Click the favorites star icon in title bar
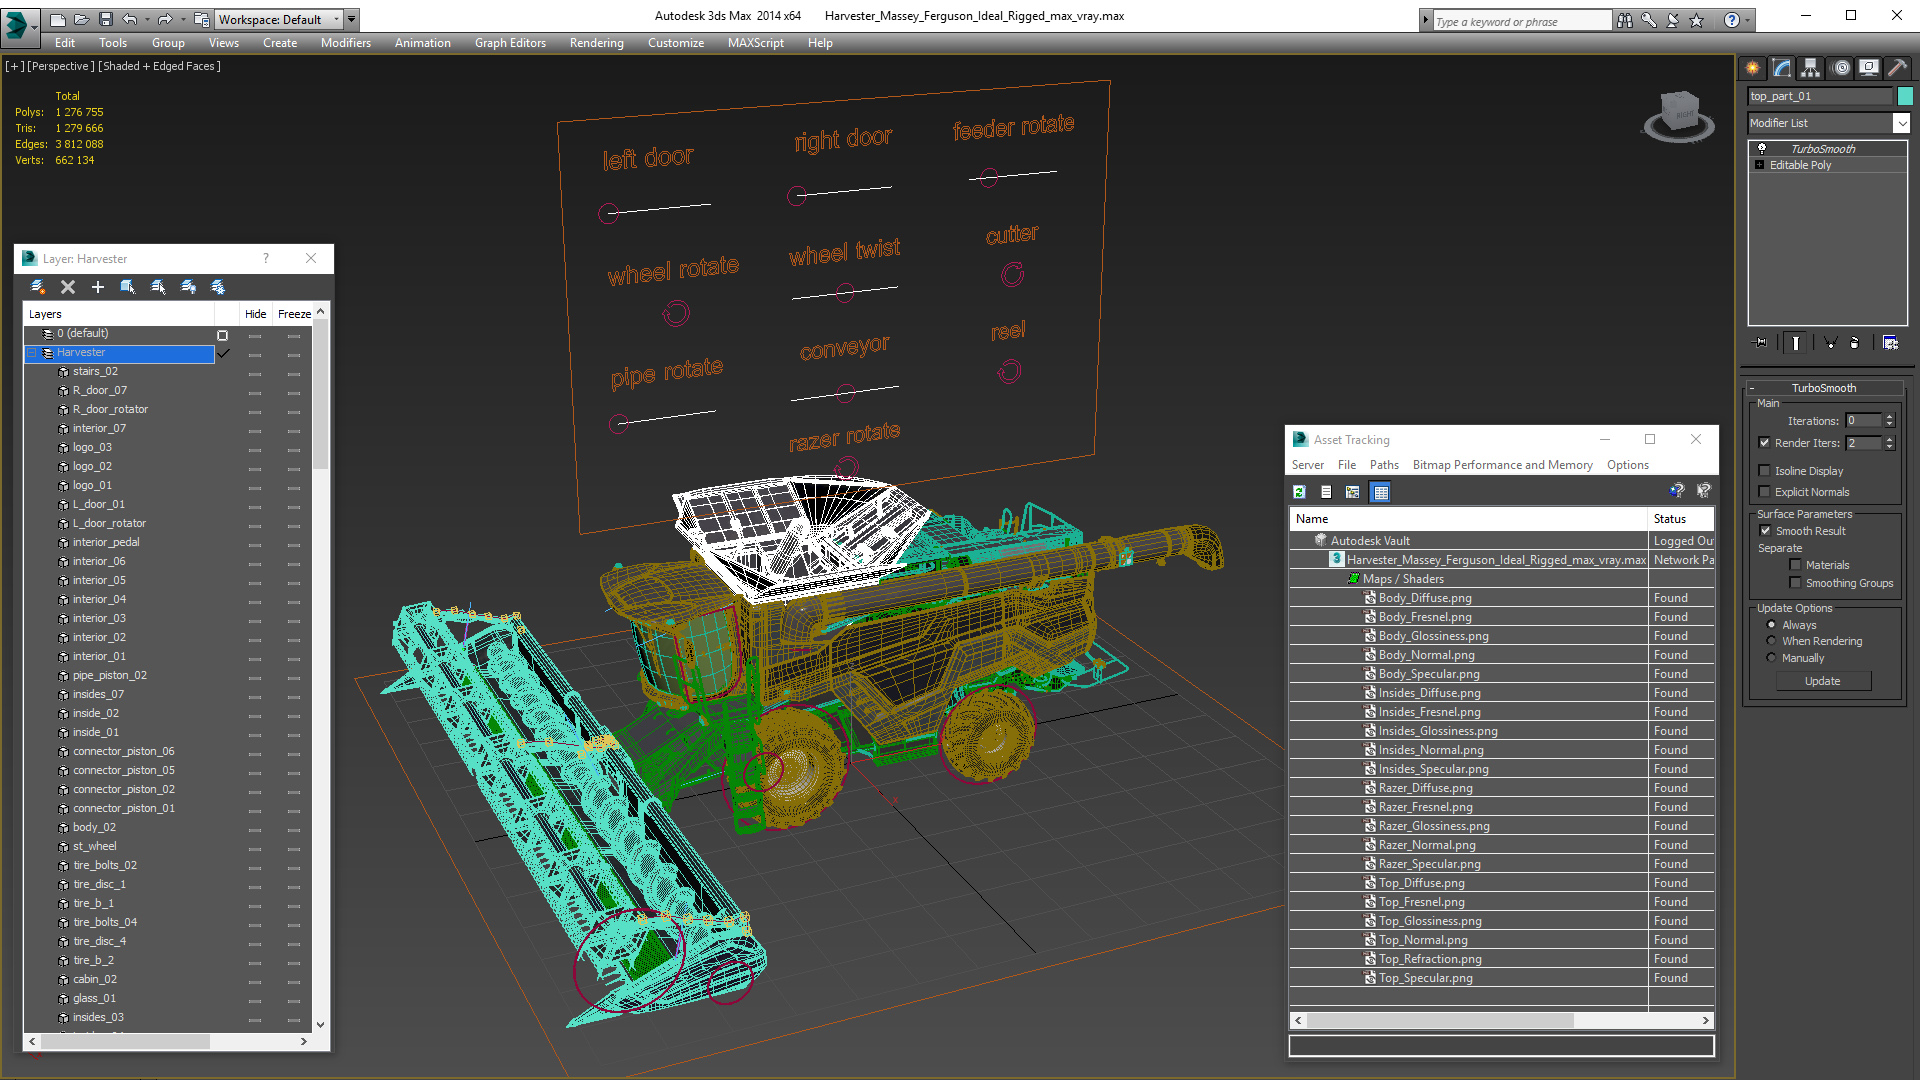1920x1080 pixels. (1697, 20)
